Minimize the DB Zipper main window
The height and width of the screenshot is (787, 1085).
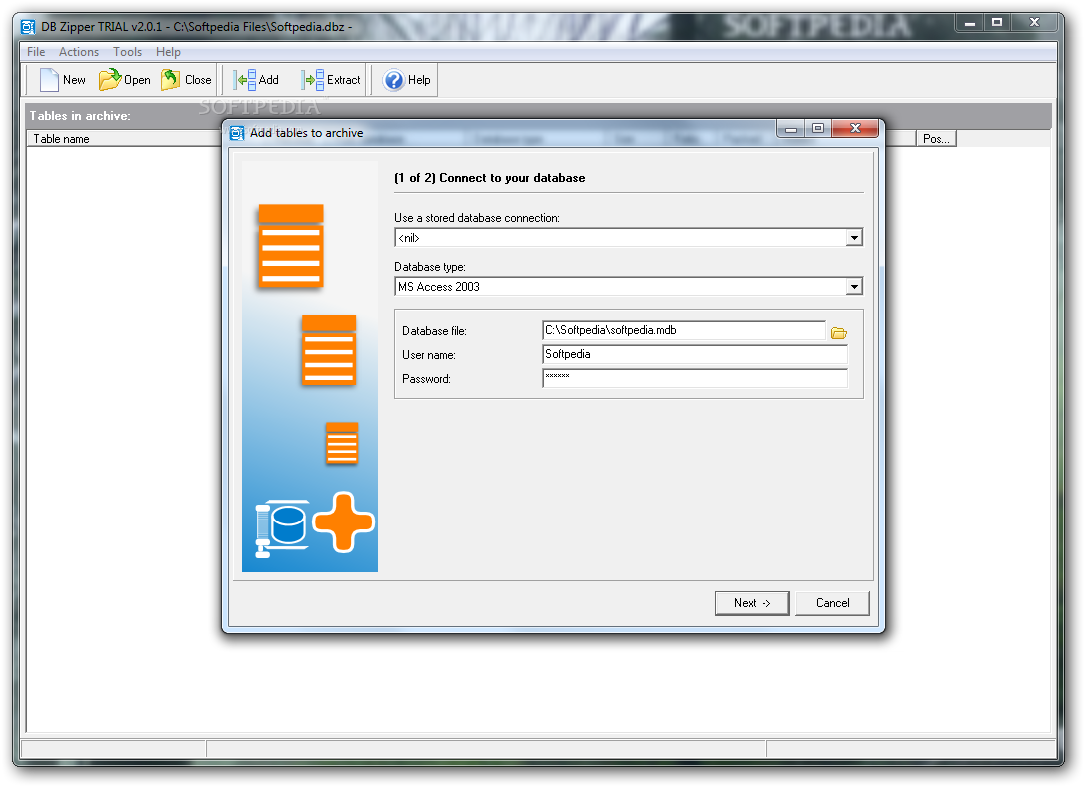pyautogui.click(x=970, y=23)
